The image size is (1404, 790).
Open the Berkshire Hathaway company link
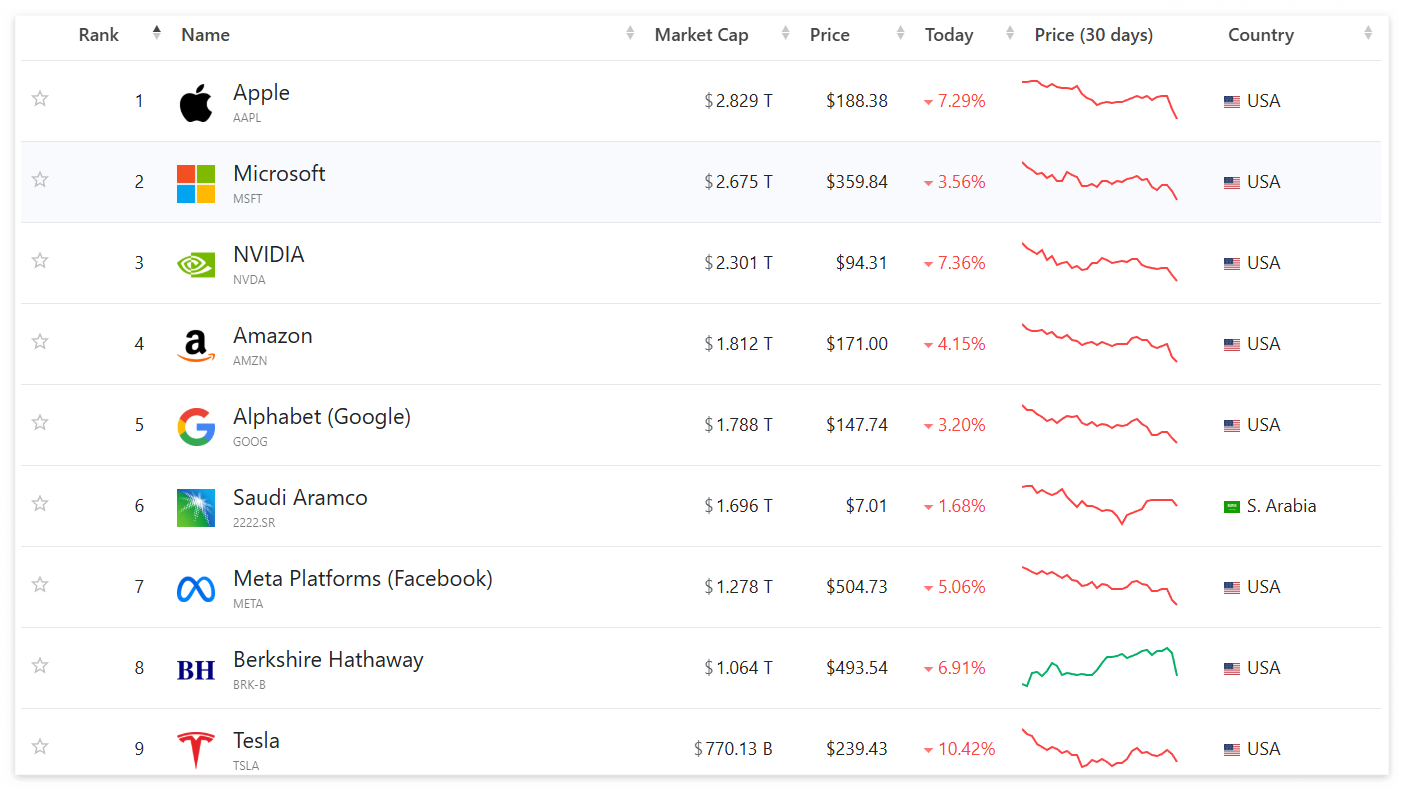pyautogui.click(x=328, y=660)
